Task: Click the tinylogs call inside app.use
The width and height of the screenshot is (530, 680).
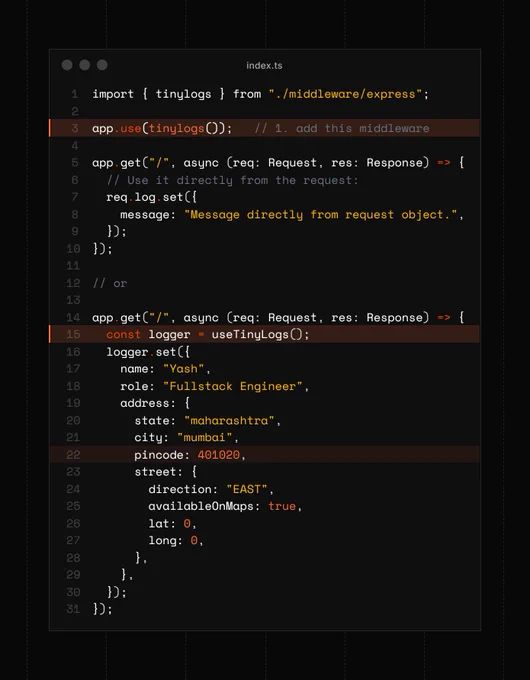Action: 176,128
